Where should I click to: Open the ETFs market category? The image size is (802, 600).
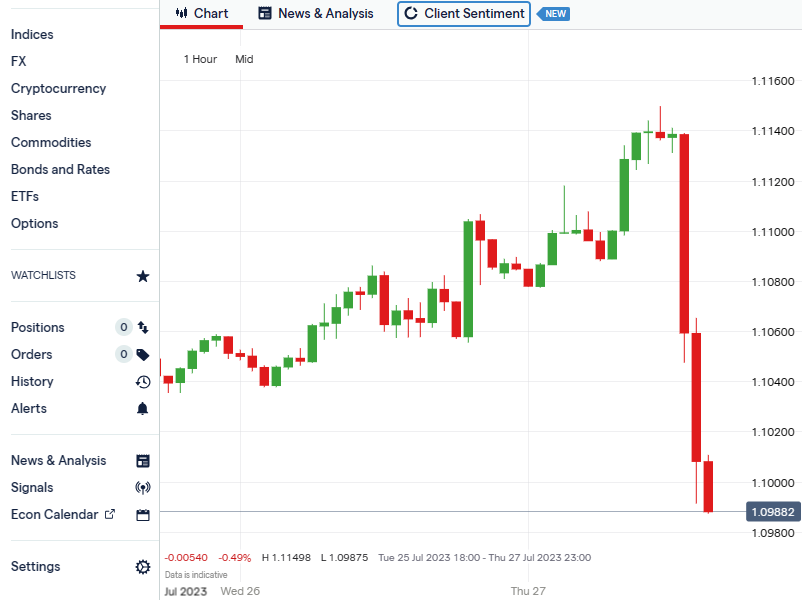pyautogui.click(x=25, y=196)
